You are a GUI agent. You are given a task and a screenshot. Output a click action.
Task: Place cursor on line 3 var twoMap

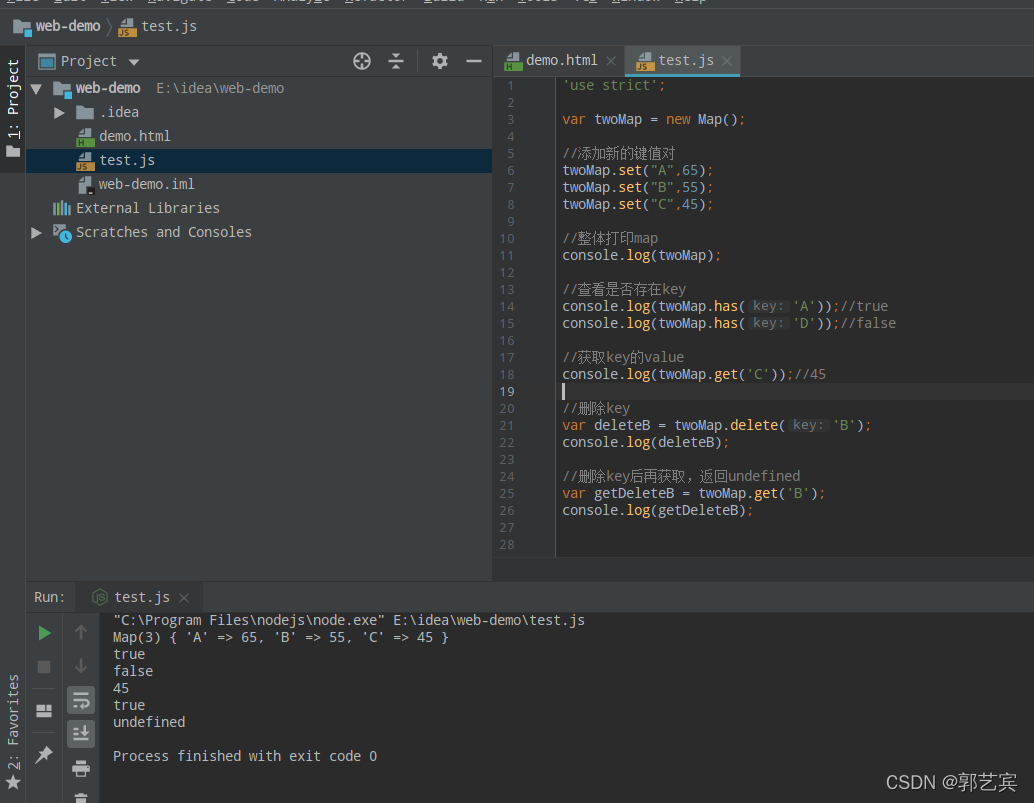tap(654, 120)
